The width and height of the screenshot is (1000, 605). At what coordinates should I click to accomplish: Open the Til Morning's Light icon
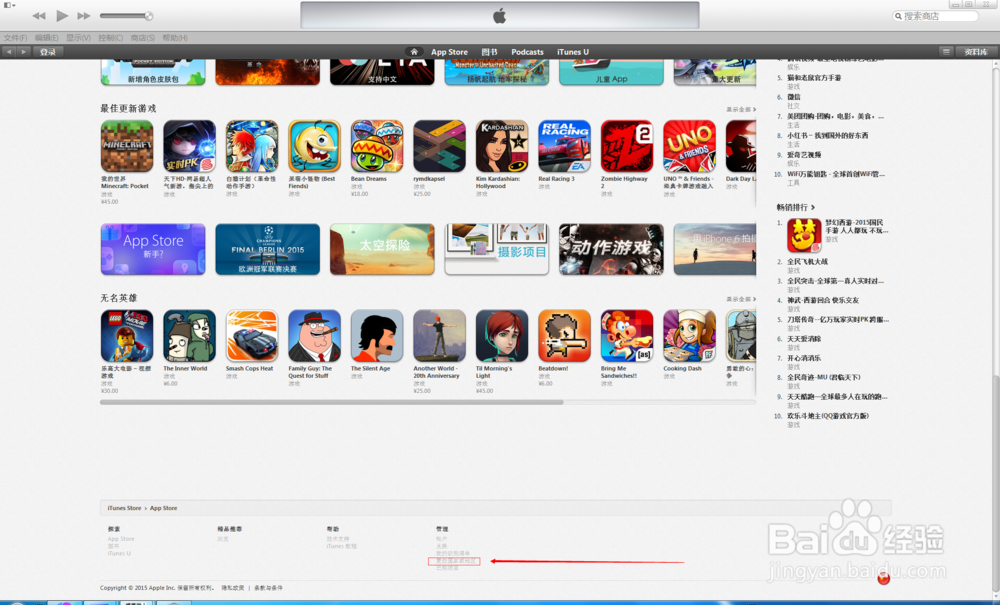coord(502,336)
